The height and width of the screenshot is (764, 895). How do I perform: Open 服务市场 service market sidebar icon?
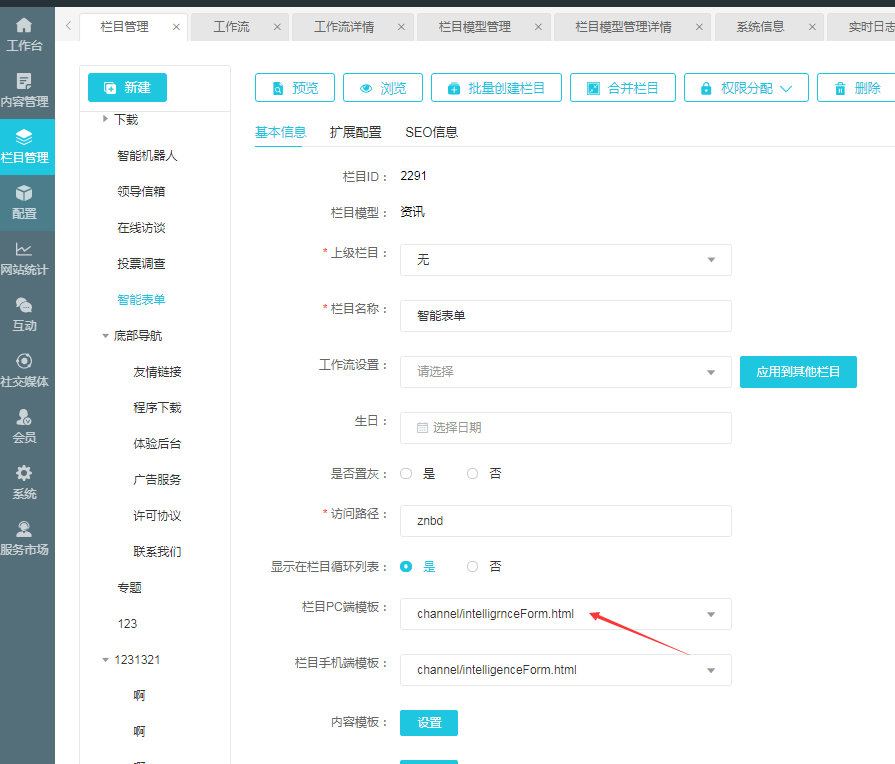click(24, 538)
